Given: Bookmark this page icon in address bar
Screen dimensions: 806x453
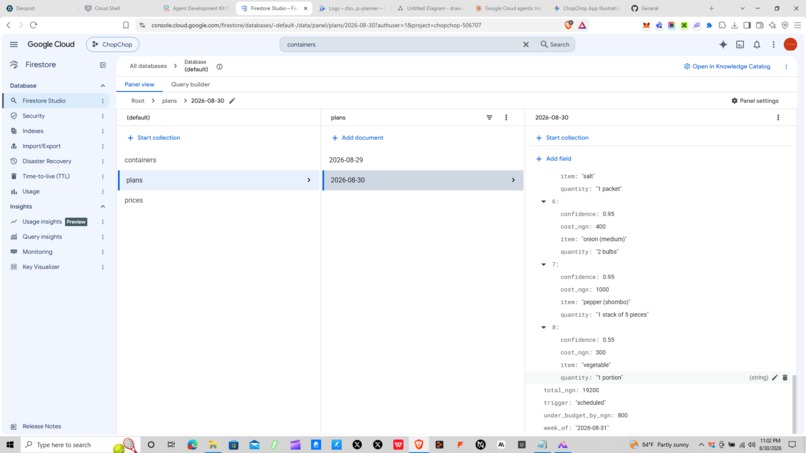Looking at the screenshot, I should pos(126,25).
